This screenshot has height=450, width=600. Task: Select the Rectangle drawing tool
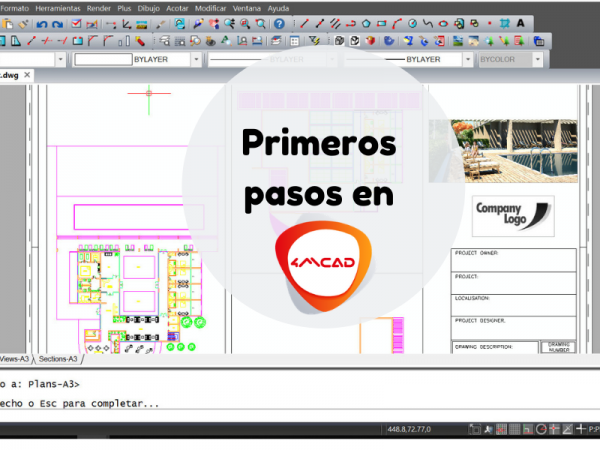tap(382, 24)
